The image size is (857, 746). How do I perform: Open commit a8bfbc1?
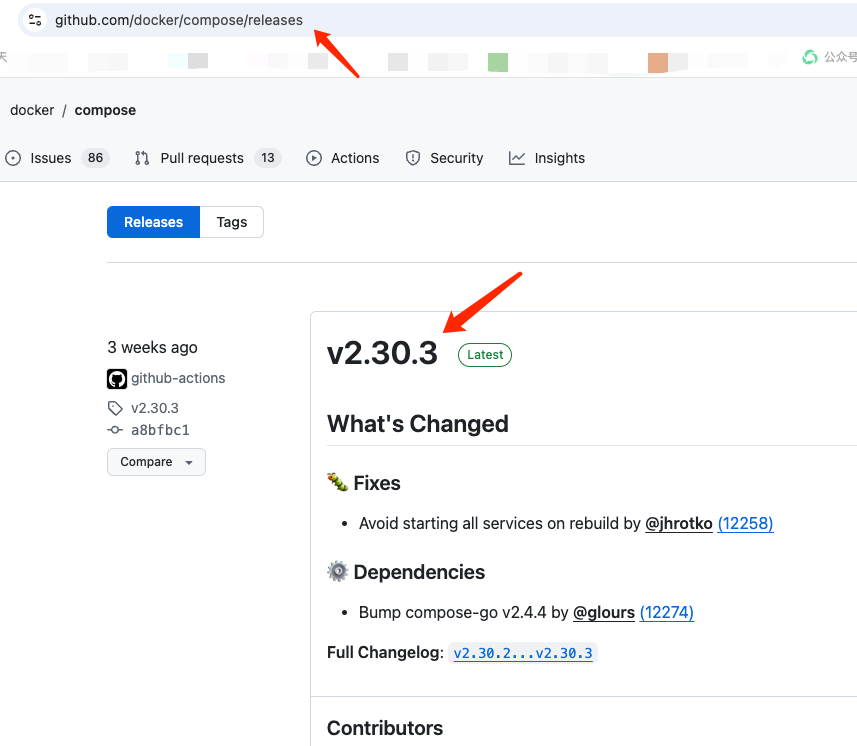coord(160,430)
